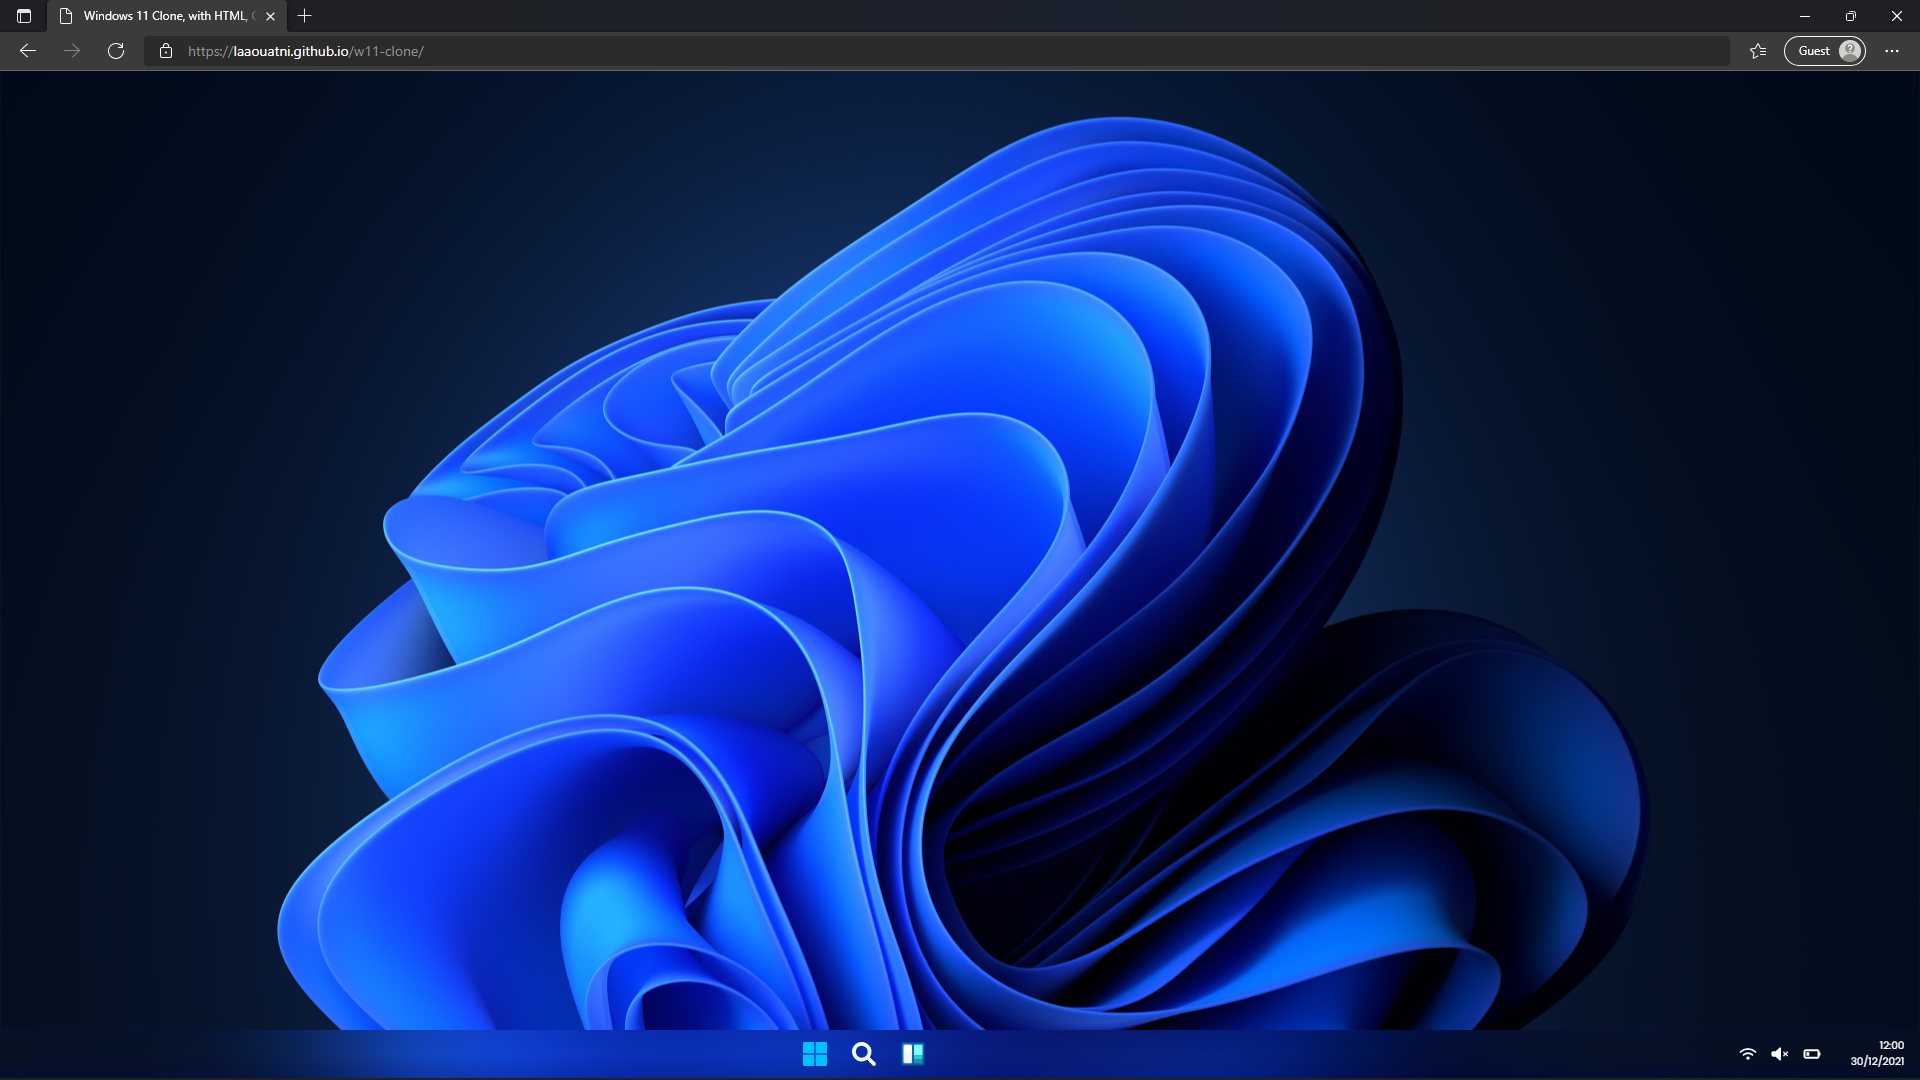The image size is (1920, 1080).
Task: Navigate back in the browser
Action: point(27,50)
